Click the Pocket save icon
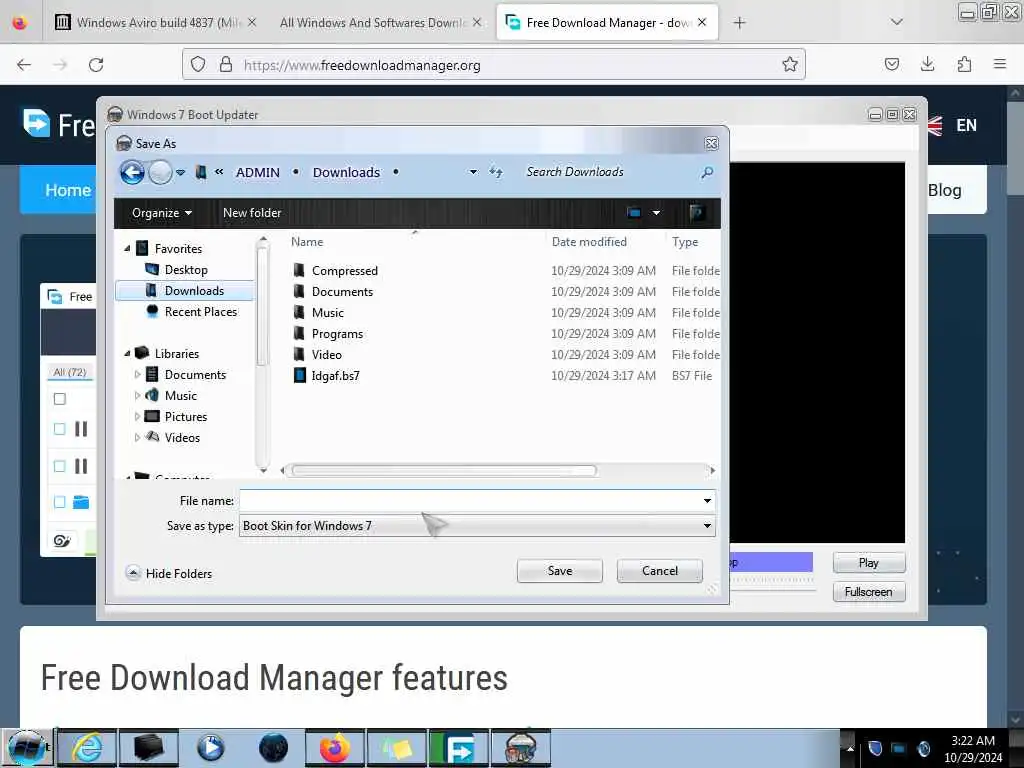This screenshot has height=768, width=1024. [x=891, y=64]
